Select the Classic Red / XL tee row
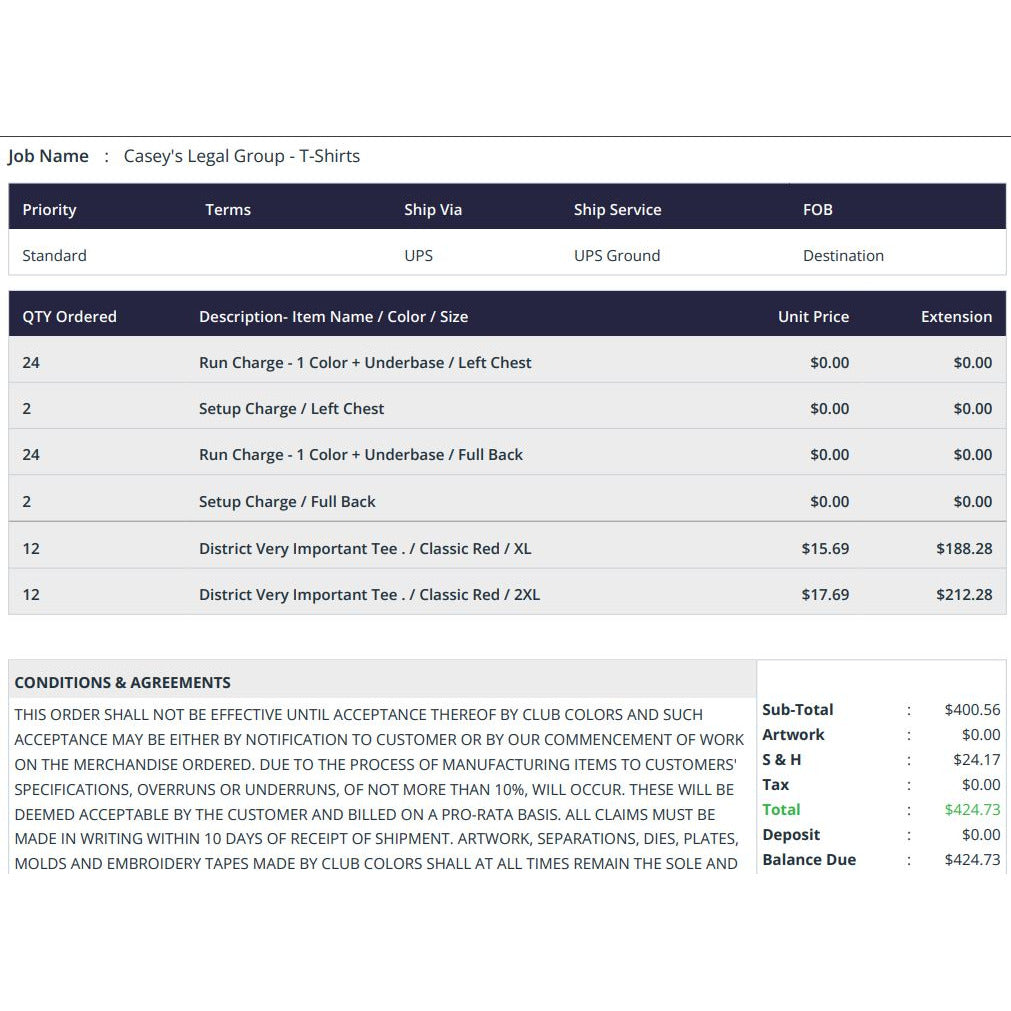 point(507,548)
